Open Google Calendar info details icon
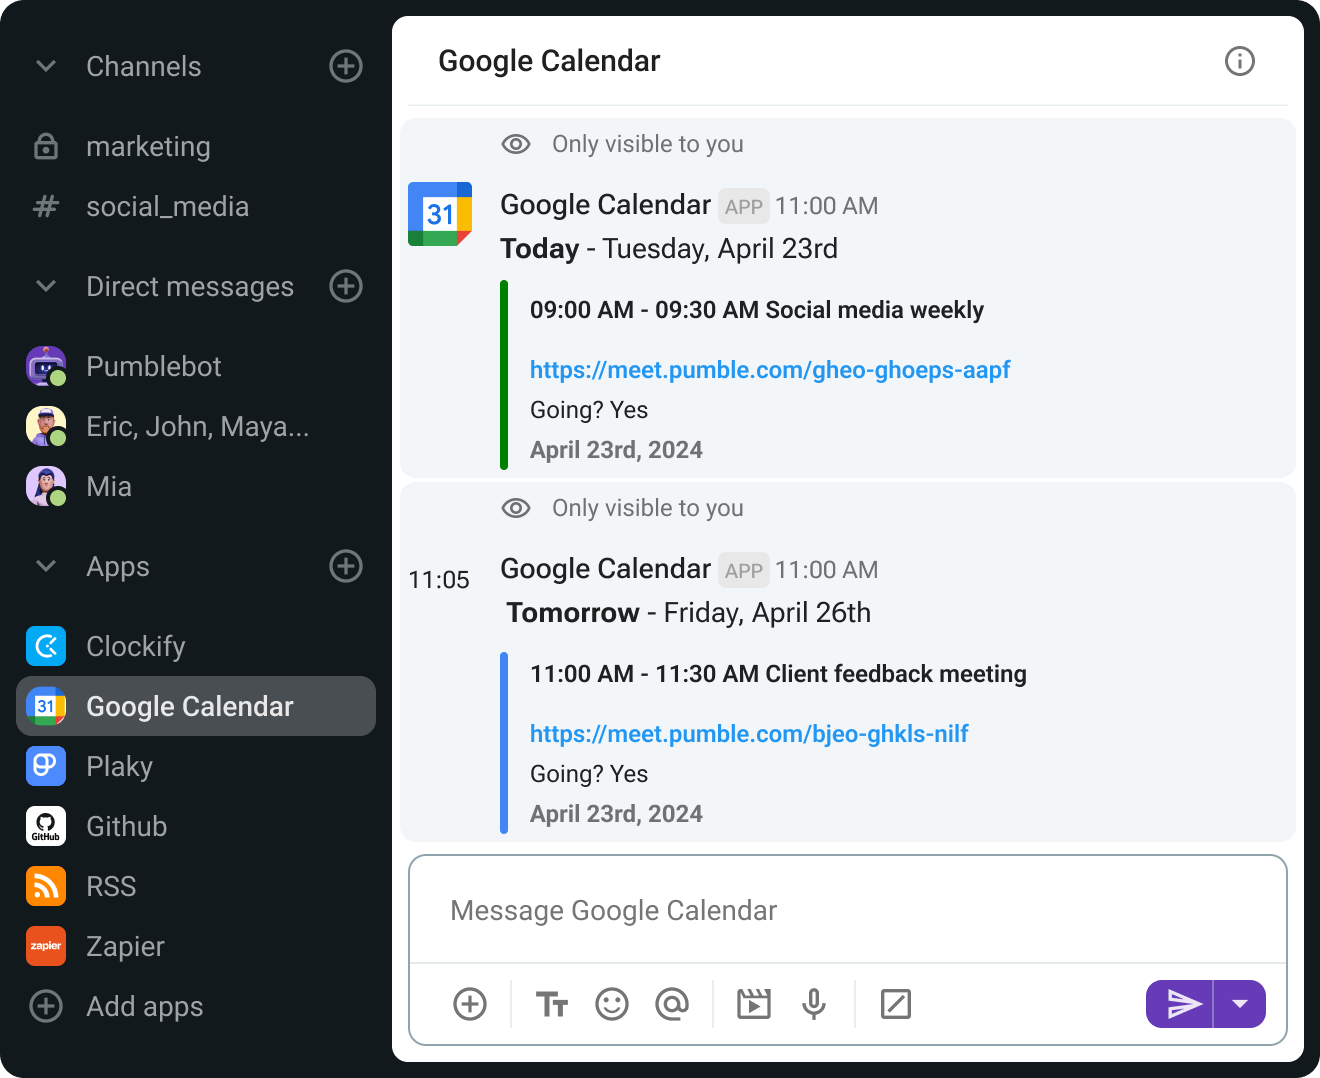The width and height of the screenshot is (1320, 1078). coord(1240,61)
